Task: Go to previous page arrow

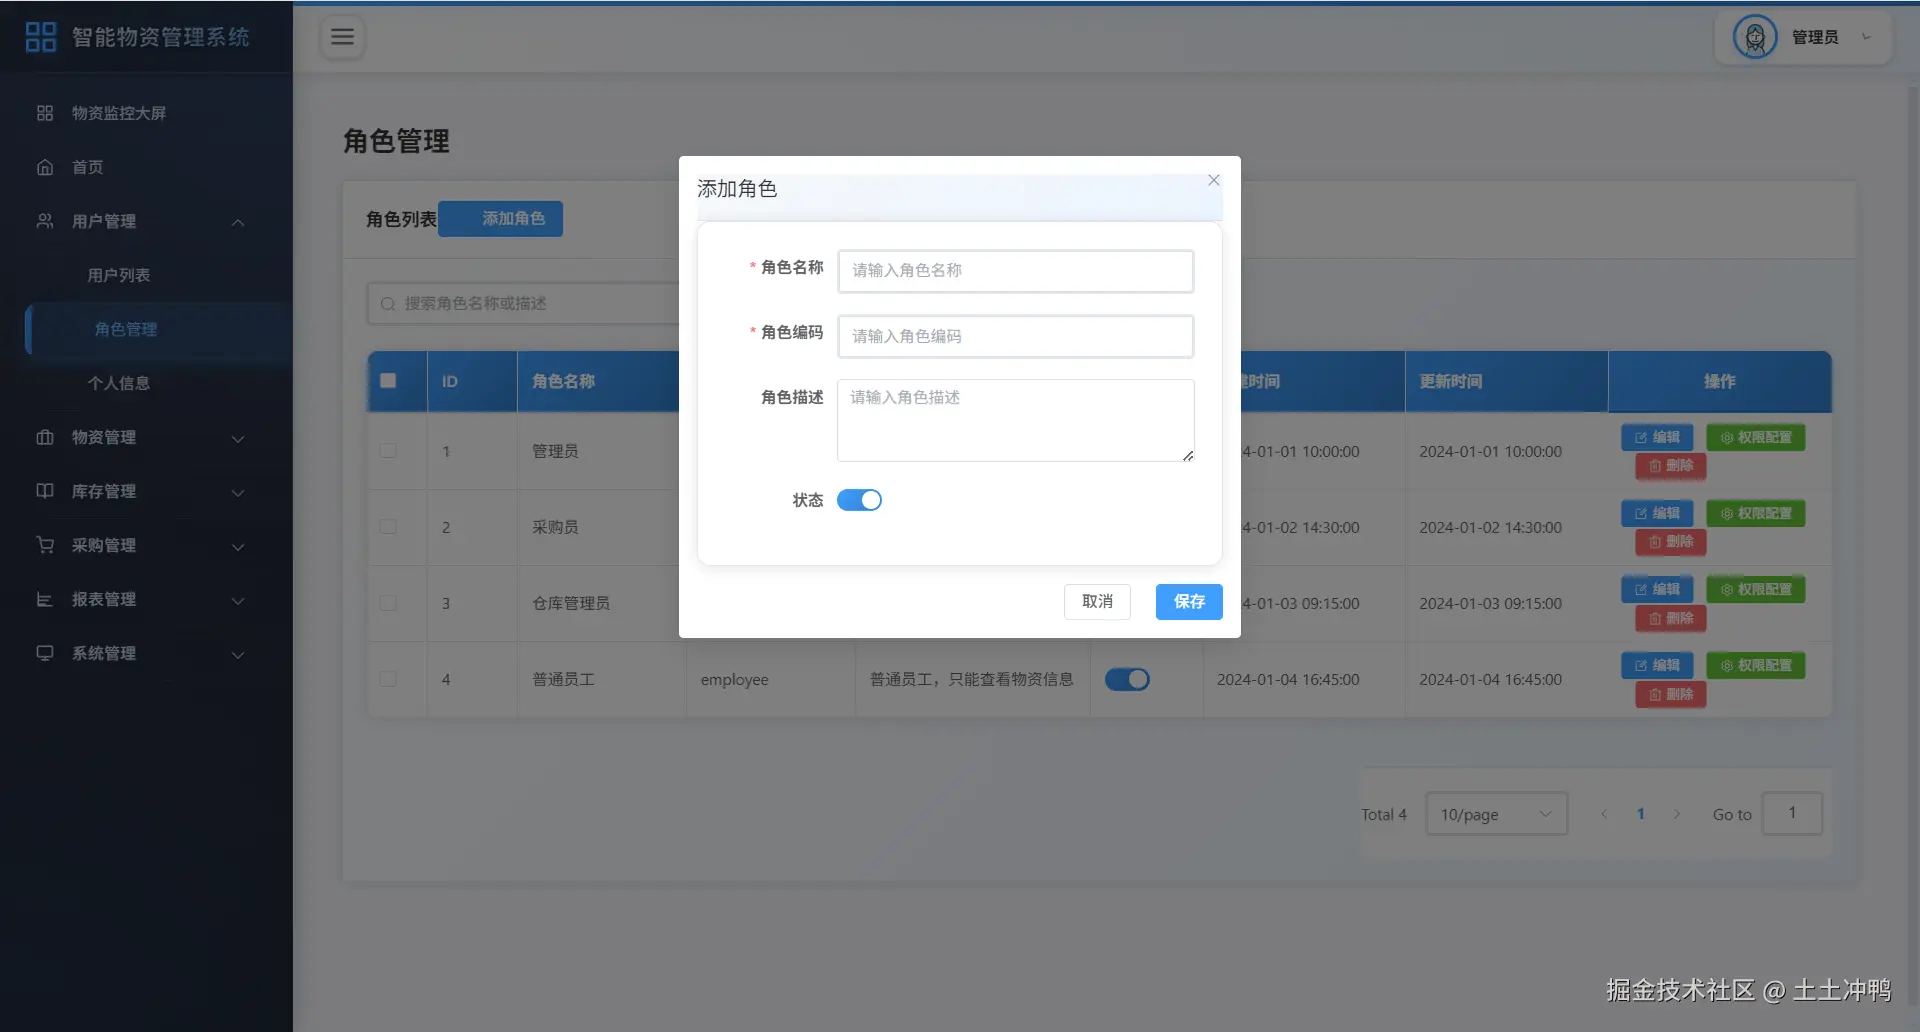Action: point(1604,814)
